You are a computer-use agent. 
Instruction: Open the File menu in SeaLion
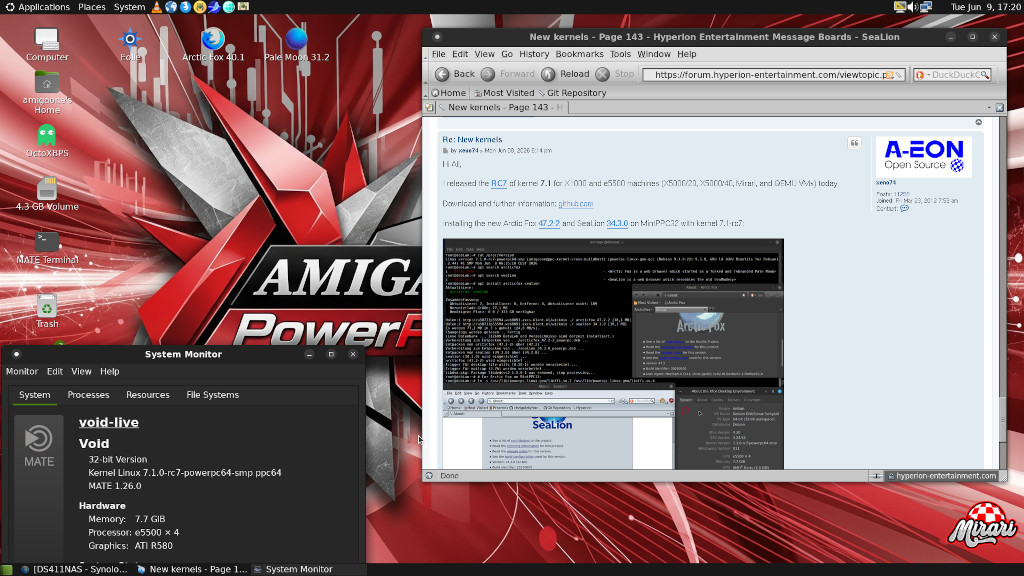pos(438,54)
